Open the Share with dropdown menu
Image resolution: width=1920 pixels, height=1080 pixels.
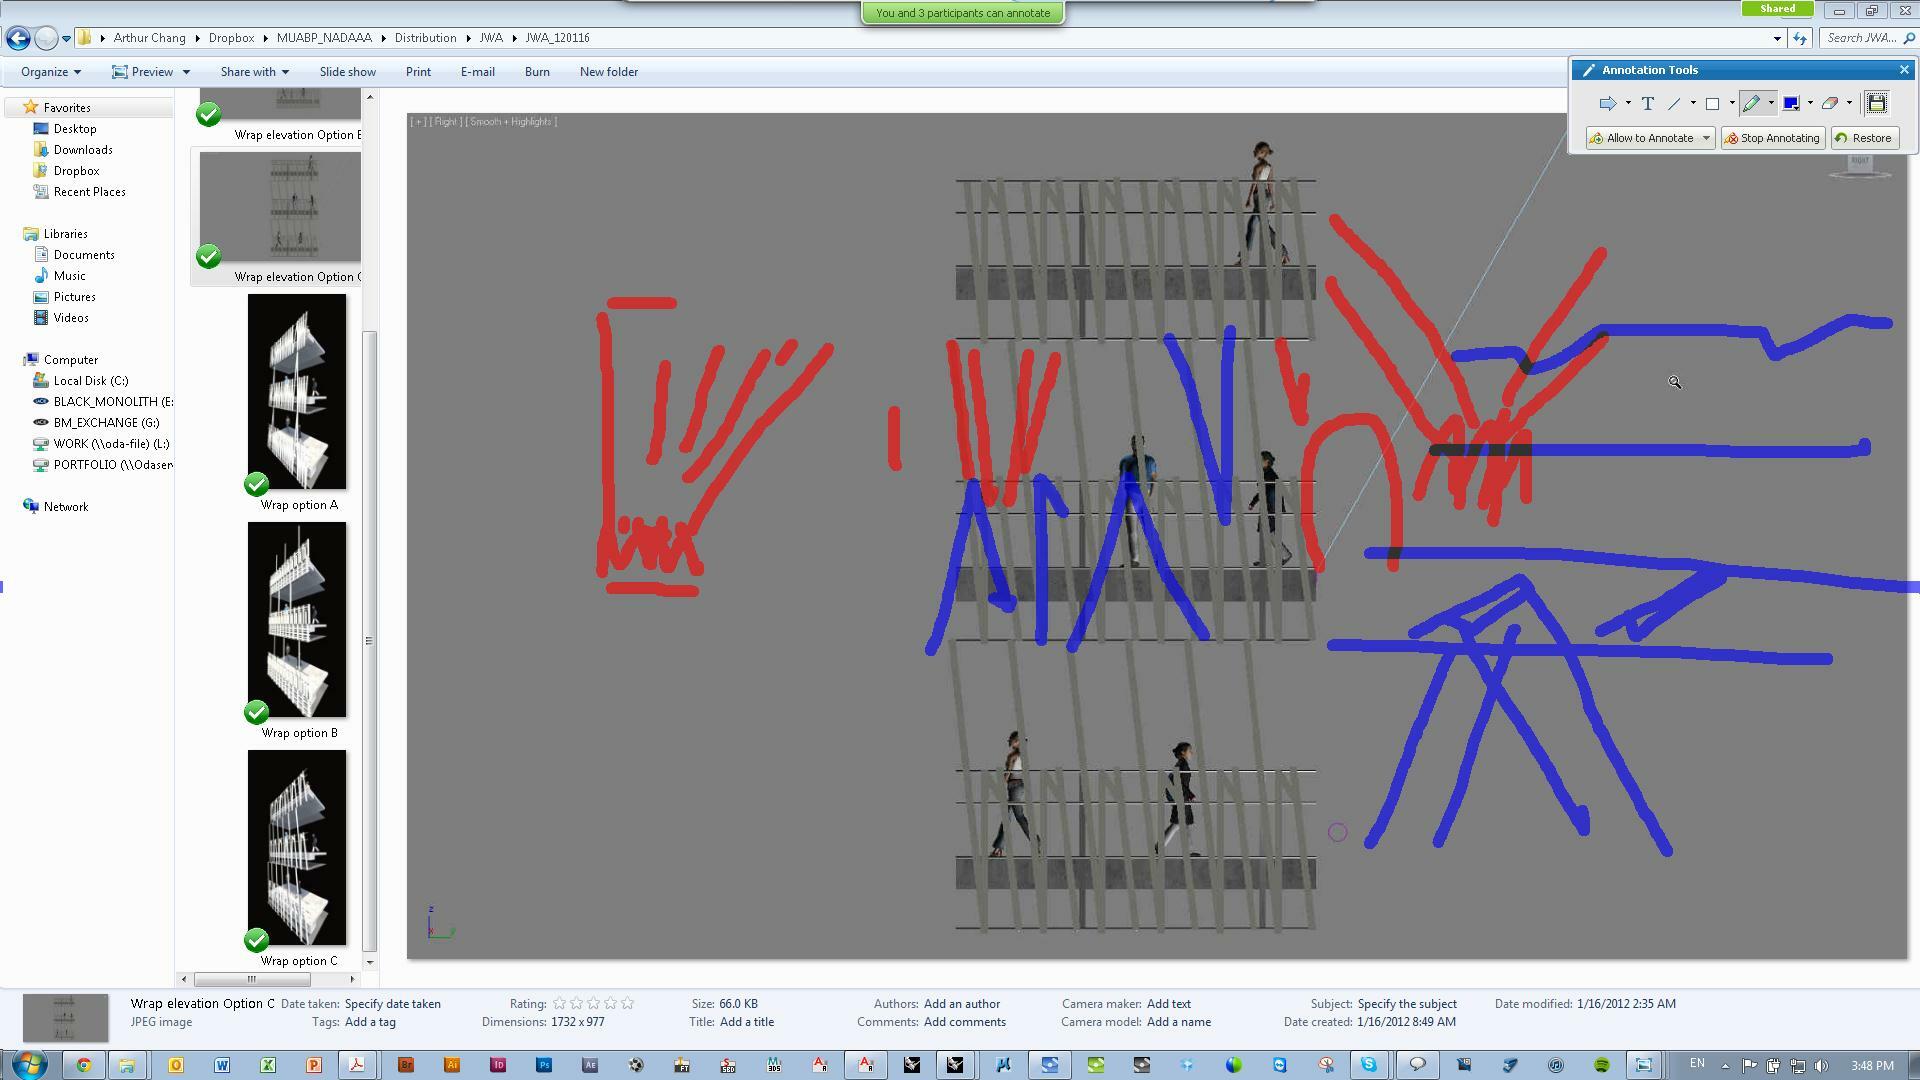coord(254,72)
